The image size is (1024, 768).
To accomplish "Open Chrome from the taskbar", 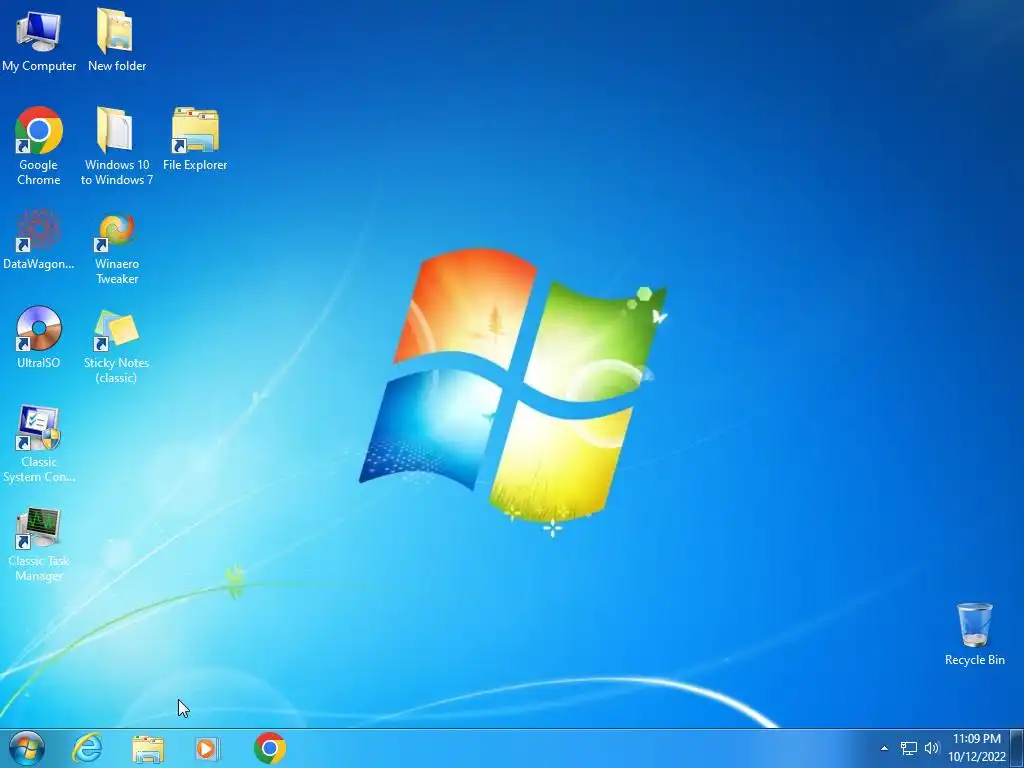I will click(x=270, y=748).
